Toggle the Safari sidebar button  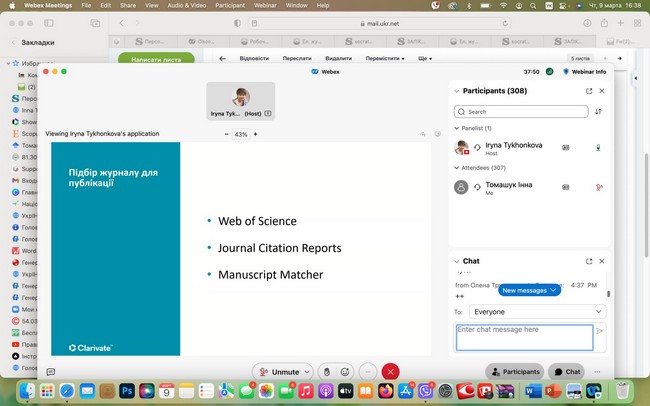[x=49, y=23]
